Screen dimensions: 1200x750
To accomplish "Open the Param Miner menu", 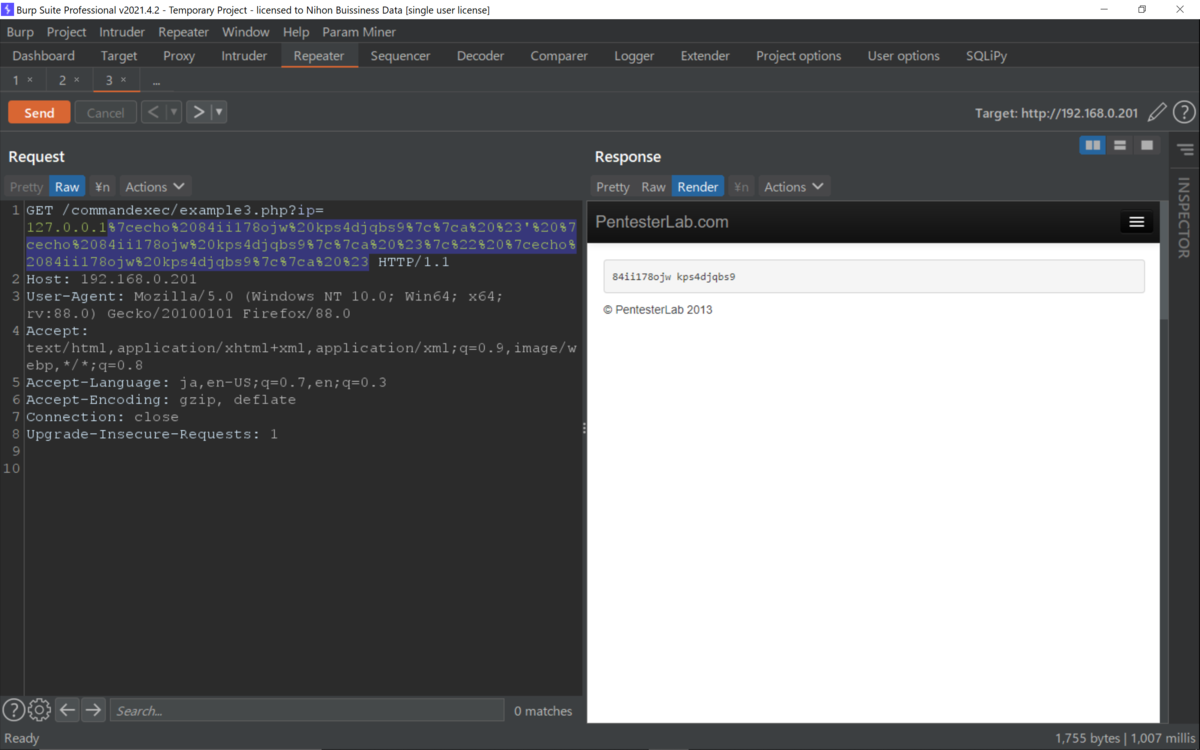I will coord(359,32).
